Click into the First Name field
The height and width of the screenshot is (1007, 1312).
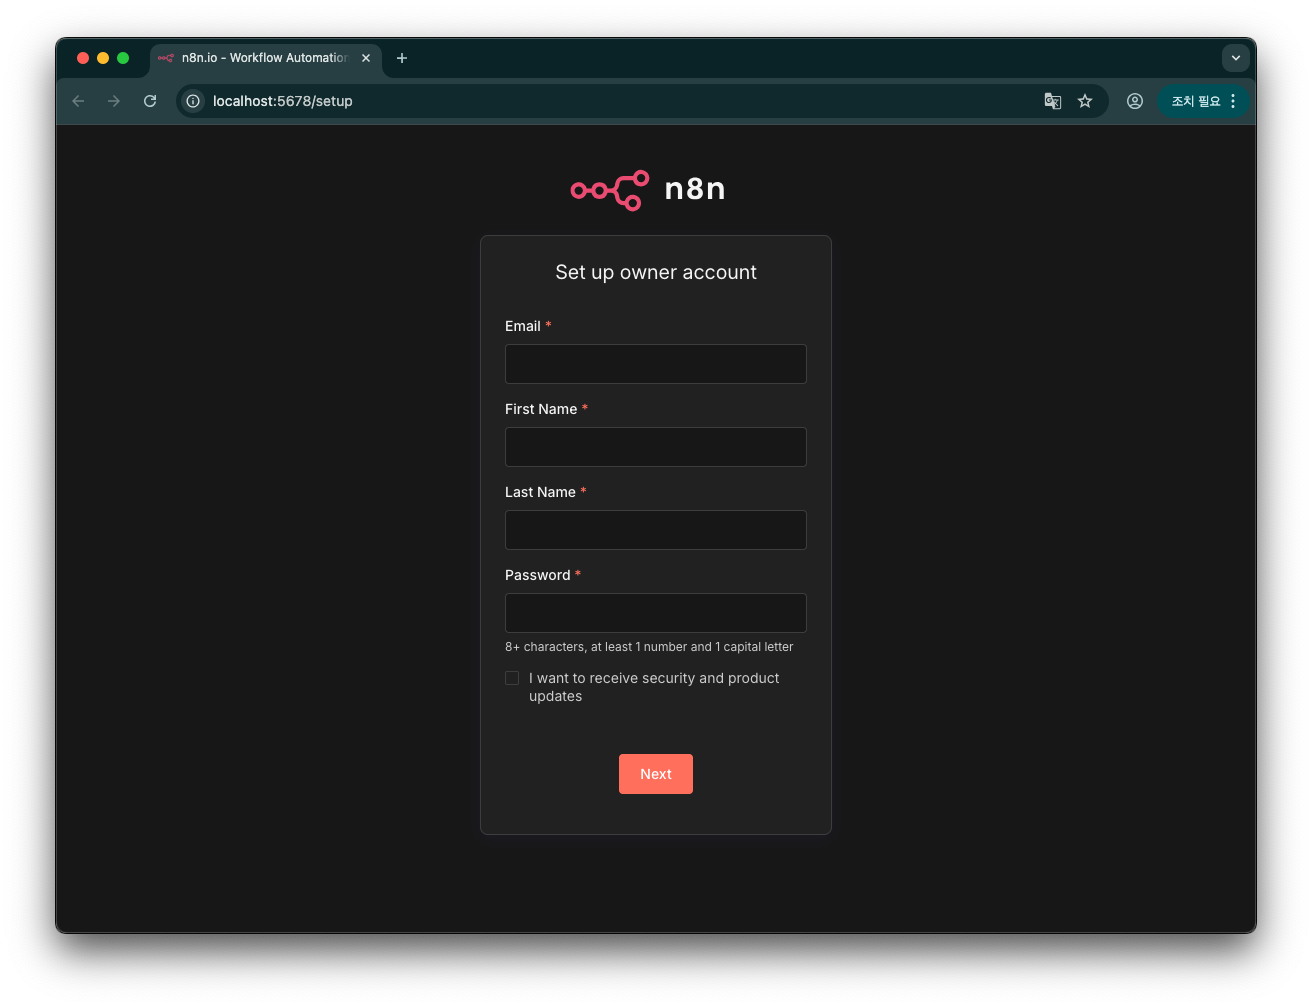pyautogui.click(x=656, y=447)
